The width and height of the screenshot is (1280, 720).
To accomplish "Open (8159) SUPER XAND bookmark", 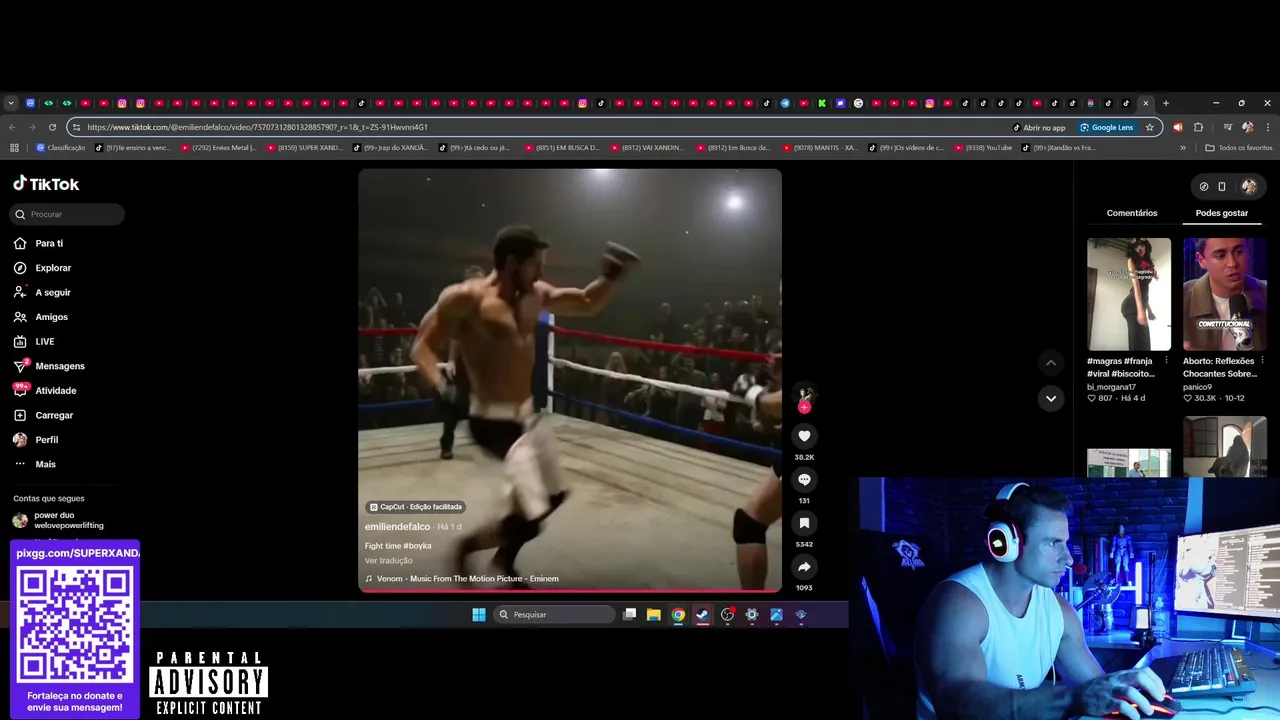I will 304,148.
